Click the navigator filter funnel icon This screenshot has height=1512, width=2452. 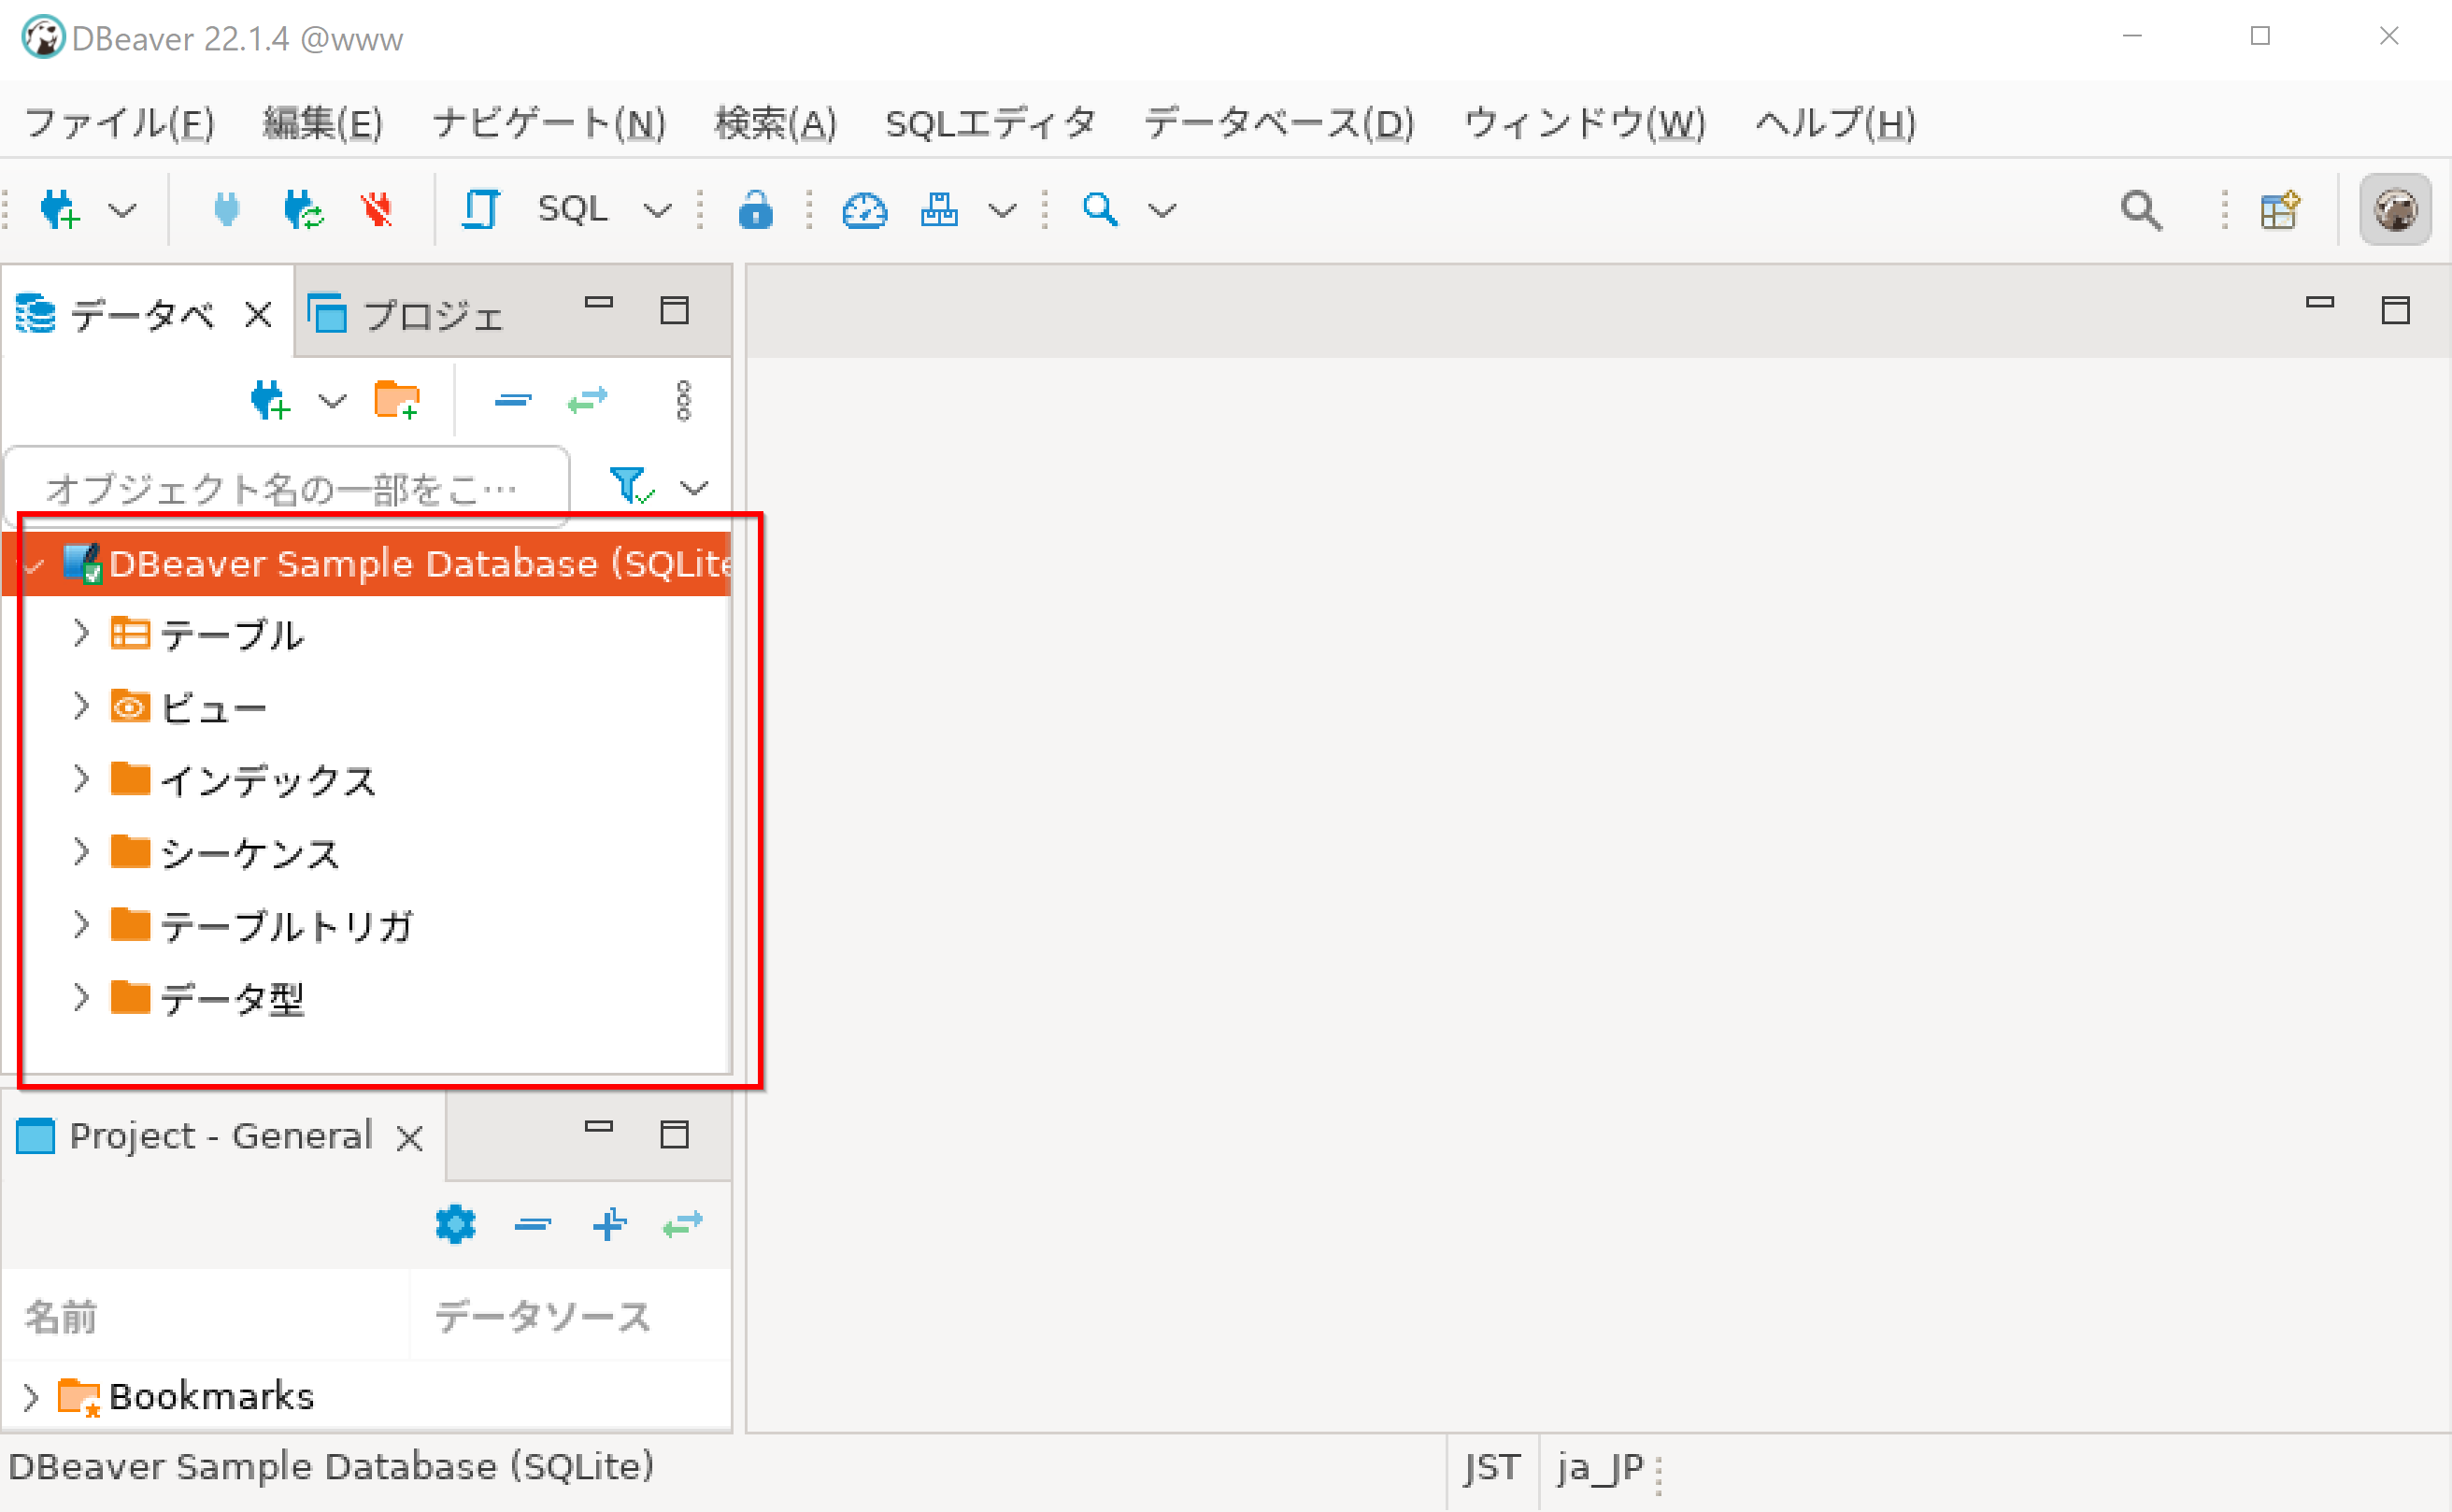tap(632, 486)
